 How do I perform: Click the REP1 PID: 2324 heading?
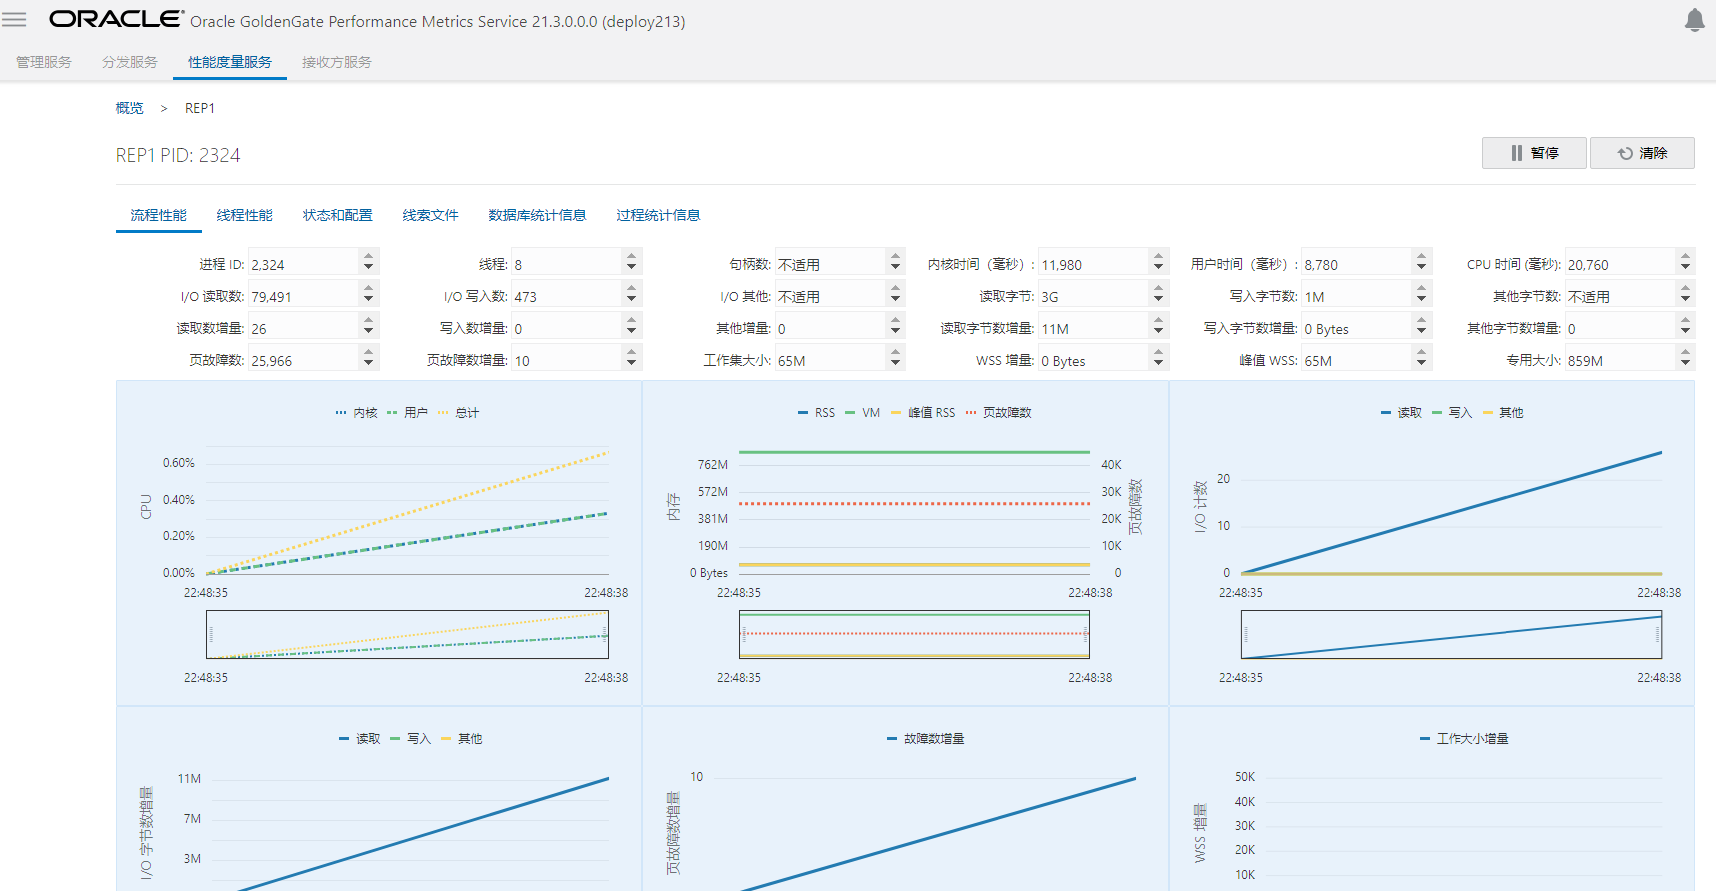click(178, 155)
